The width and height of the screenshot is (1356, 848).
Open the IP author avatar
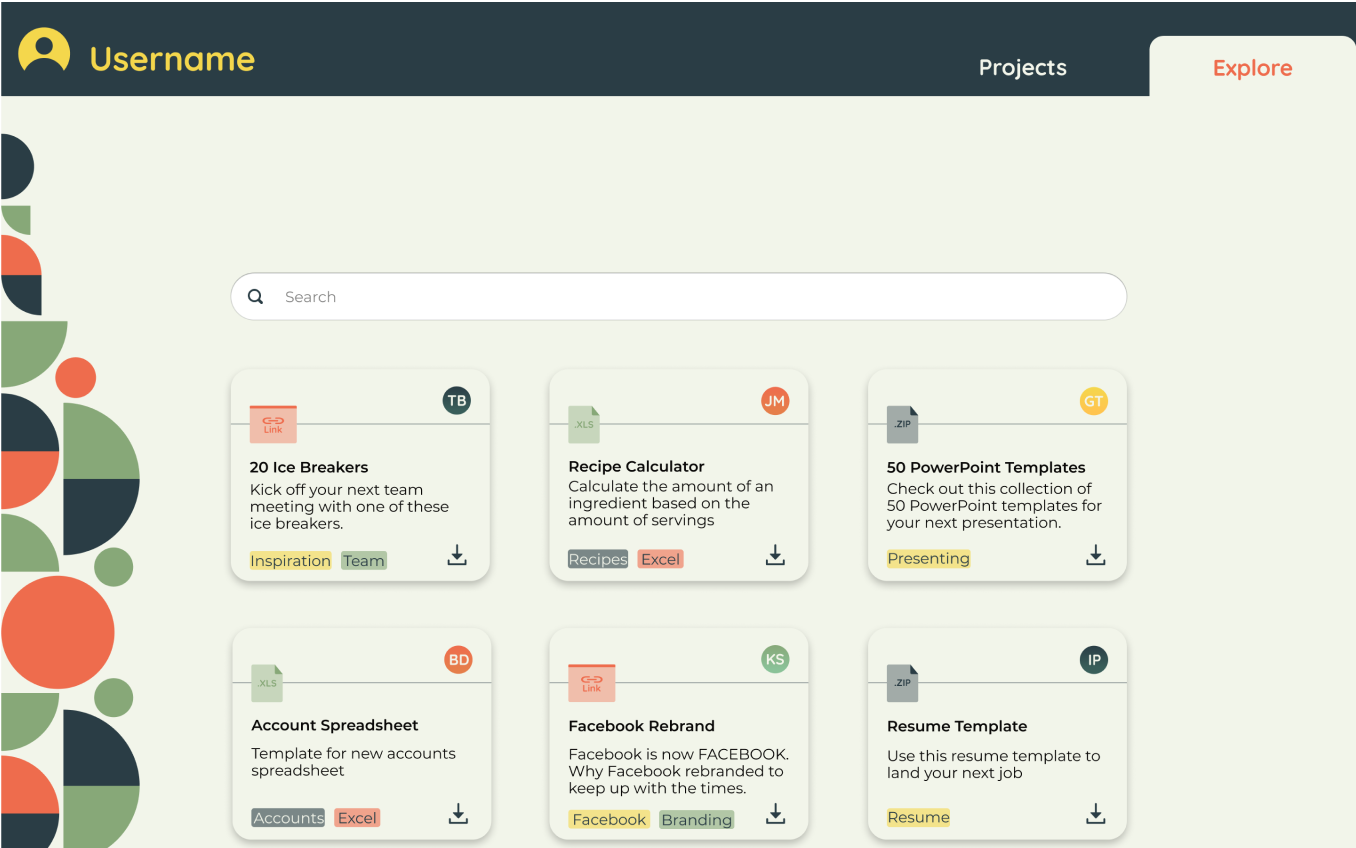1094,660
